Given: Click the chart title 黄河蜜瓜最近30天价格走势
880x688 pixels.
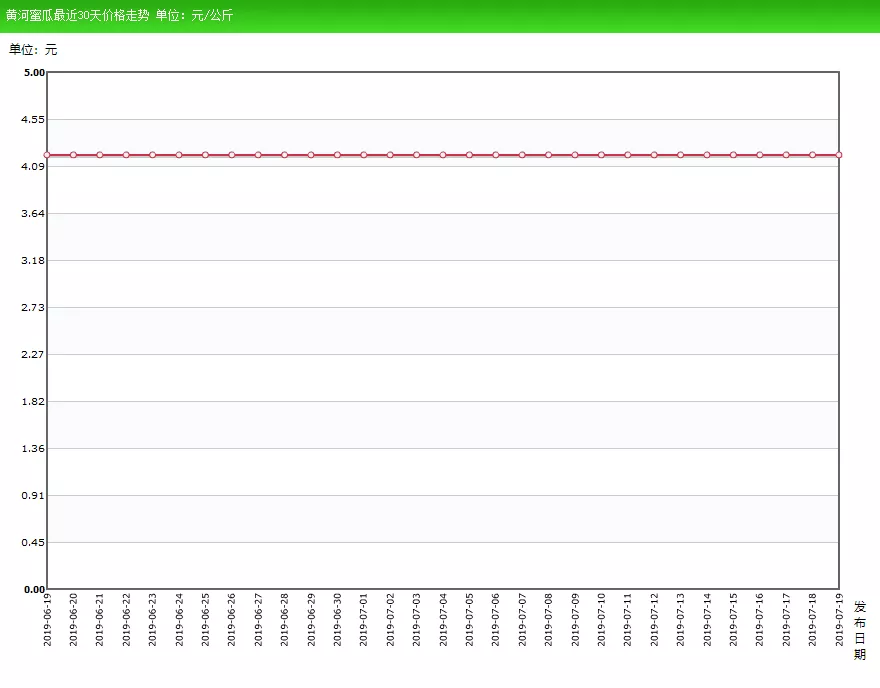Looking at the screenshot, I should (x=78, y=16).
